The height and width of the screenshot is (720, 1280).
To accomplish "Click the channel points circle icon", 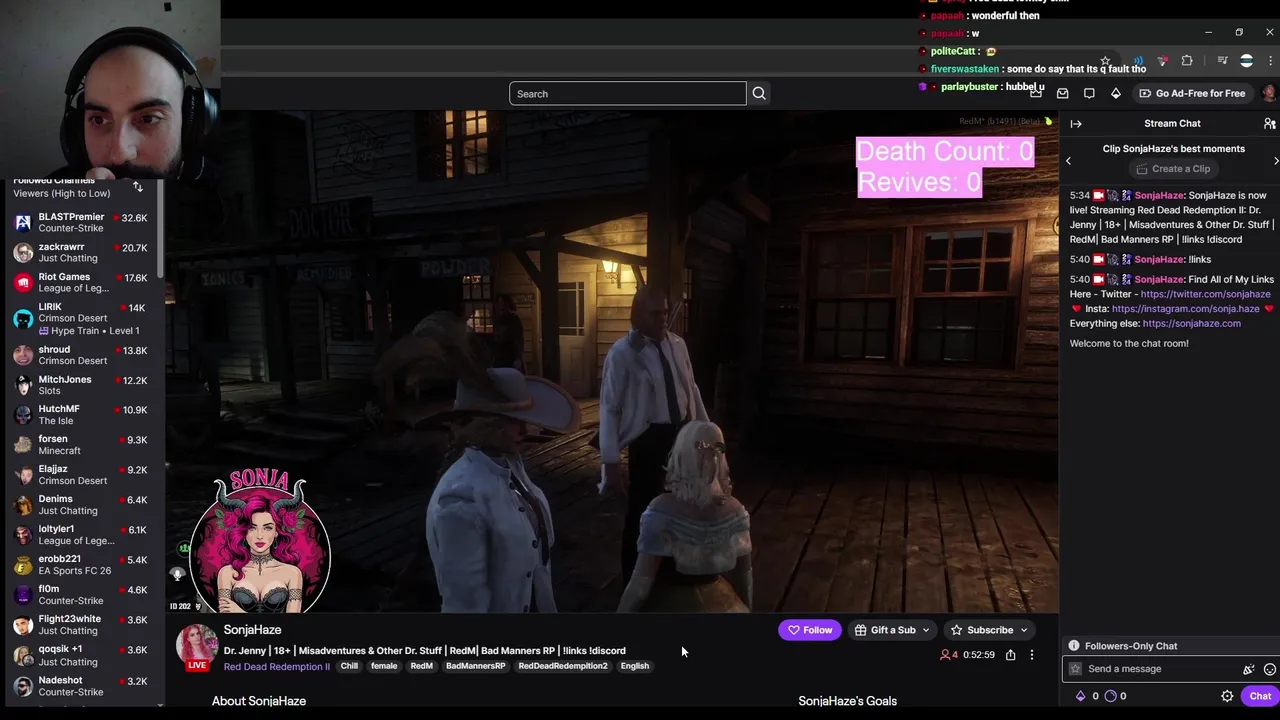I will point(1110,696).
